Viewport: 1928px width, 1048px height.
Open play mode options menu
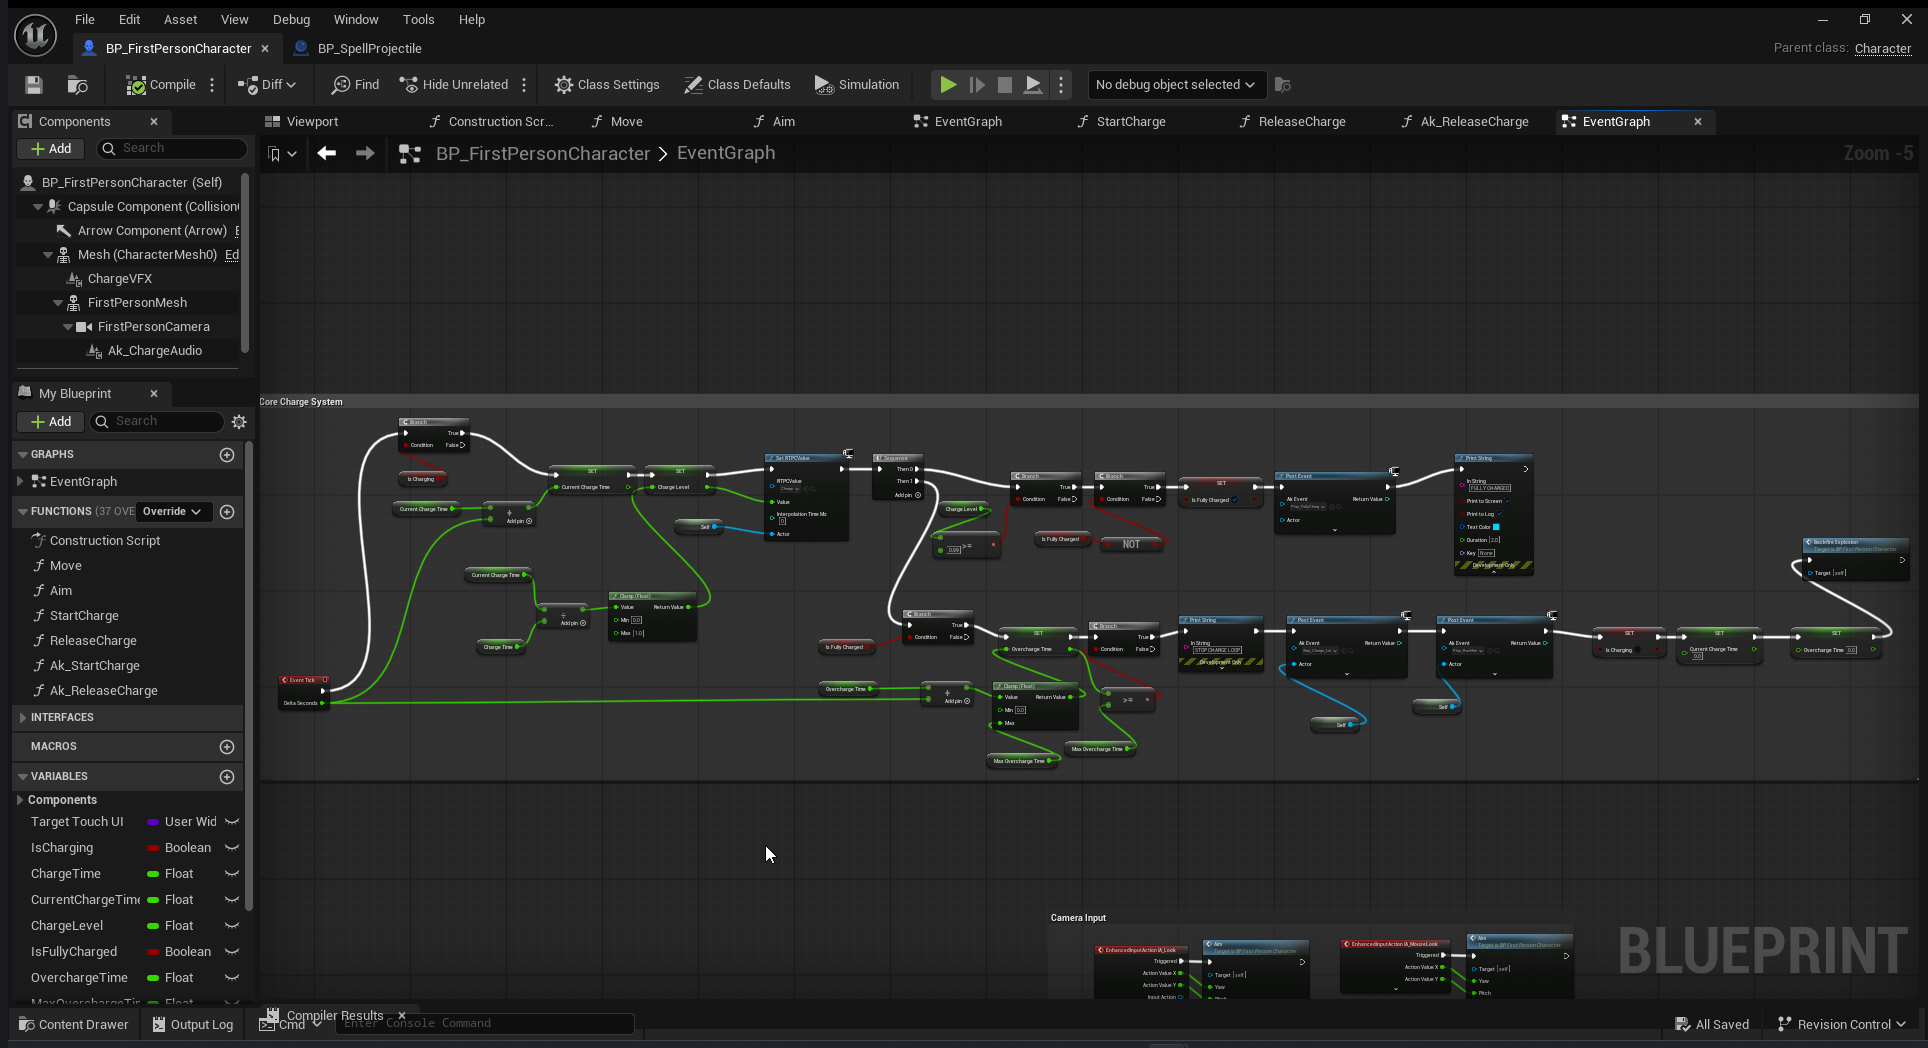pos(1061,85)
